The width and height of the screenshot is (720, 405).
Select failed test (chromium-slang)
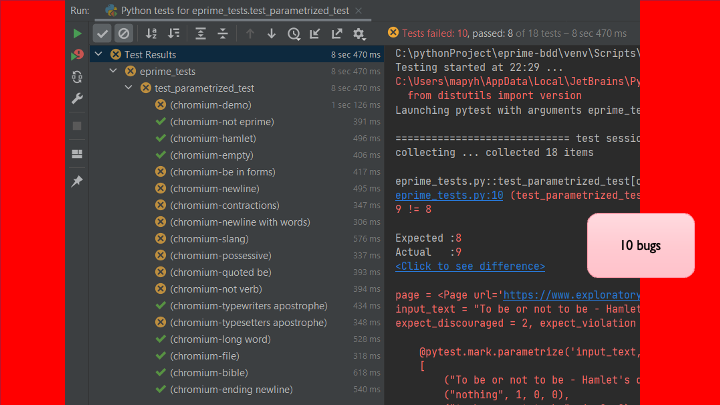click(209, 239)
